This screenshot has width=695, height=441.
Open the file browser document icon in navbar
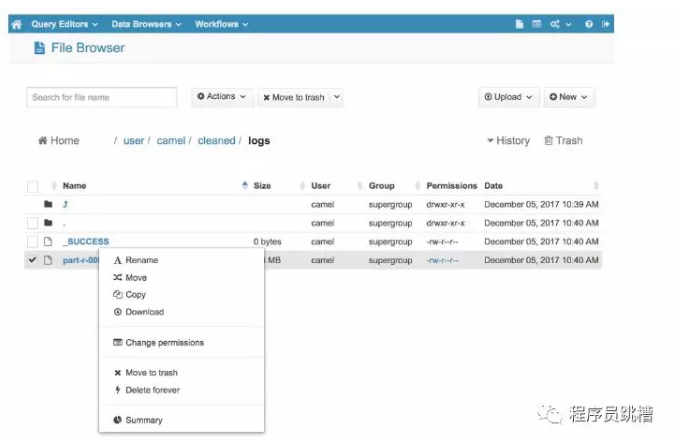(x=519, y=24)
